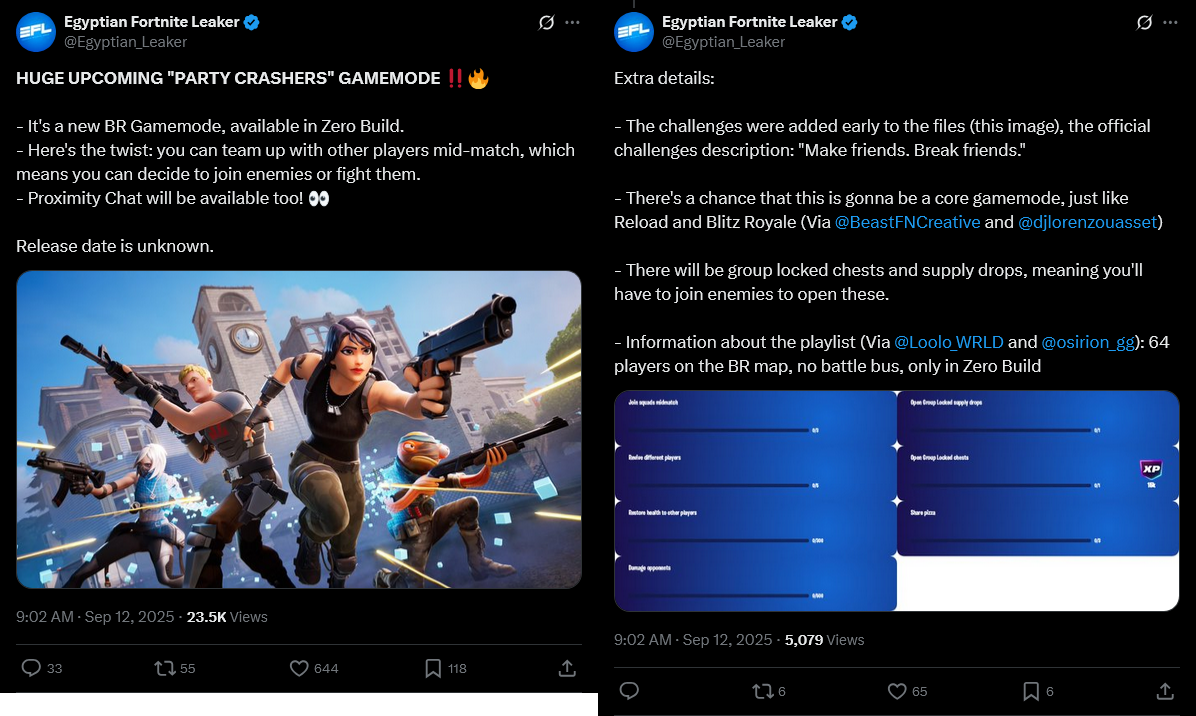Visit the @osirion_gg profile link
This screenshot has height=716, width=1196.
(x=1088, y=342)
